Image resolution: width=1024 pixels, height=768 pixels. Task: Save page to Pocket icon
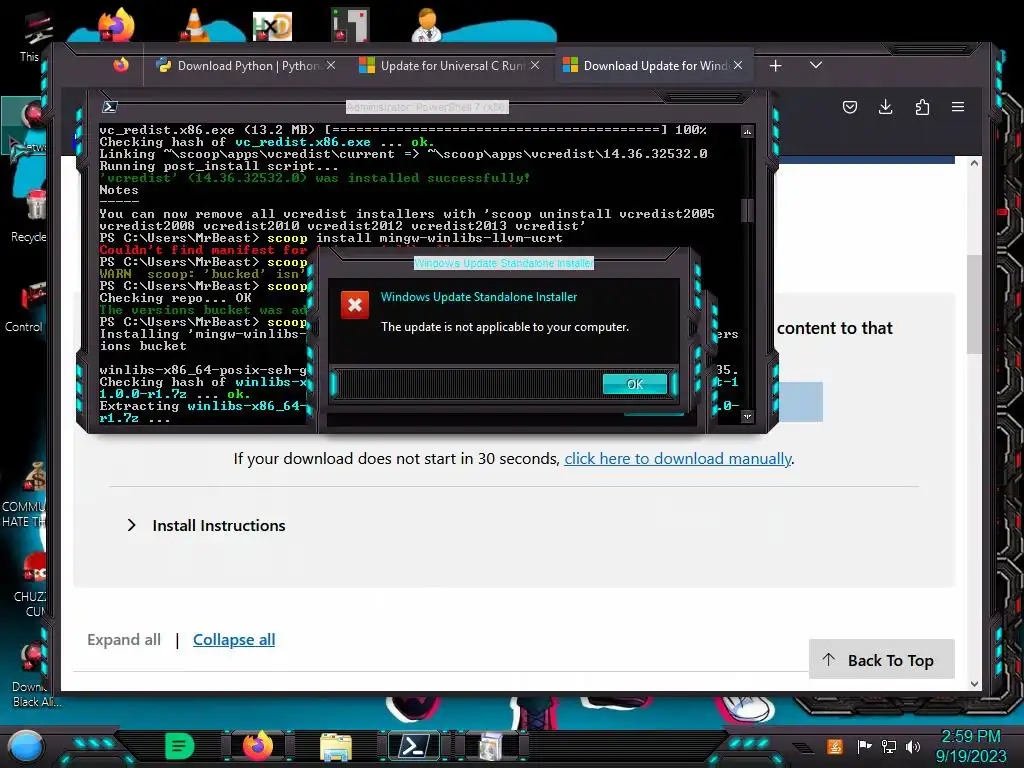850,107
